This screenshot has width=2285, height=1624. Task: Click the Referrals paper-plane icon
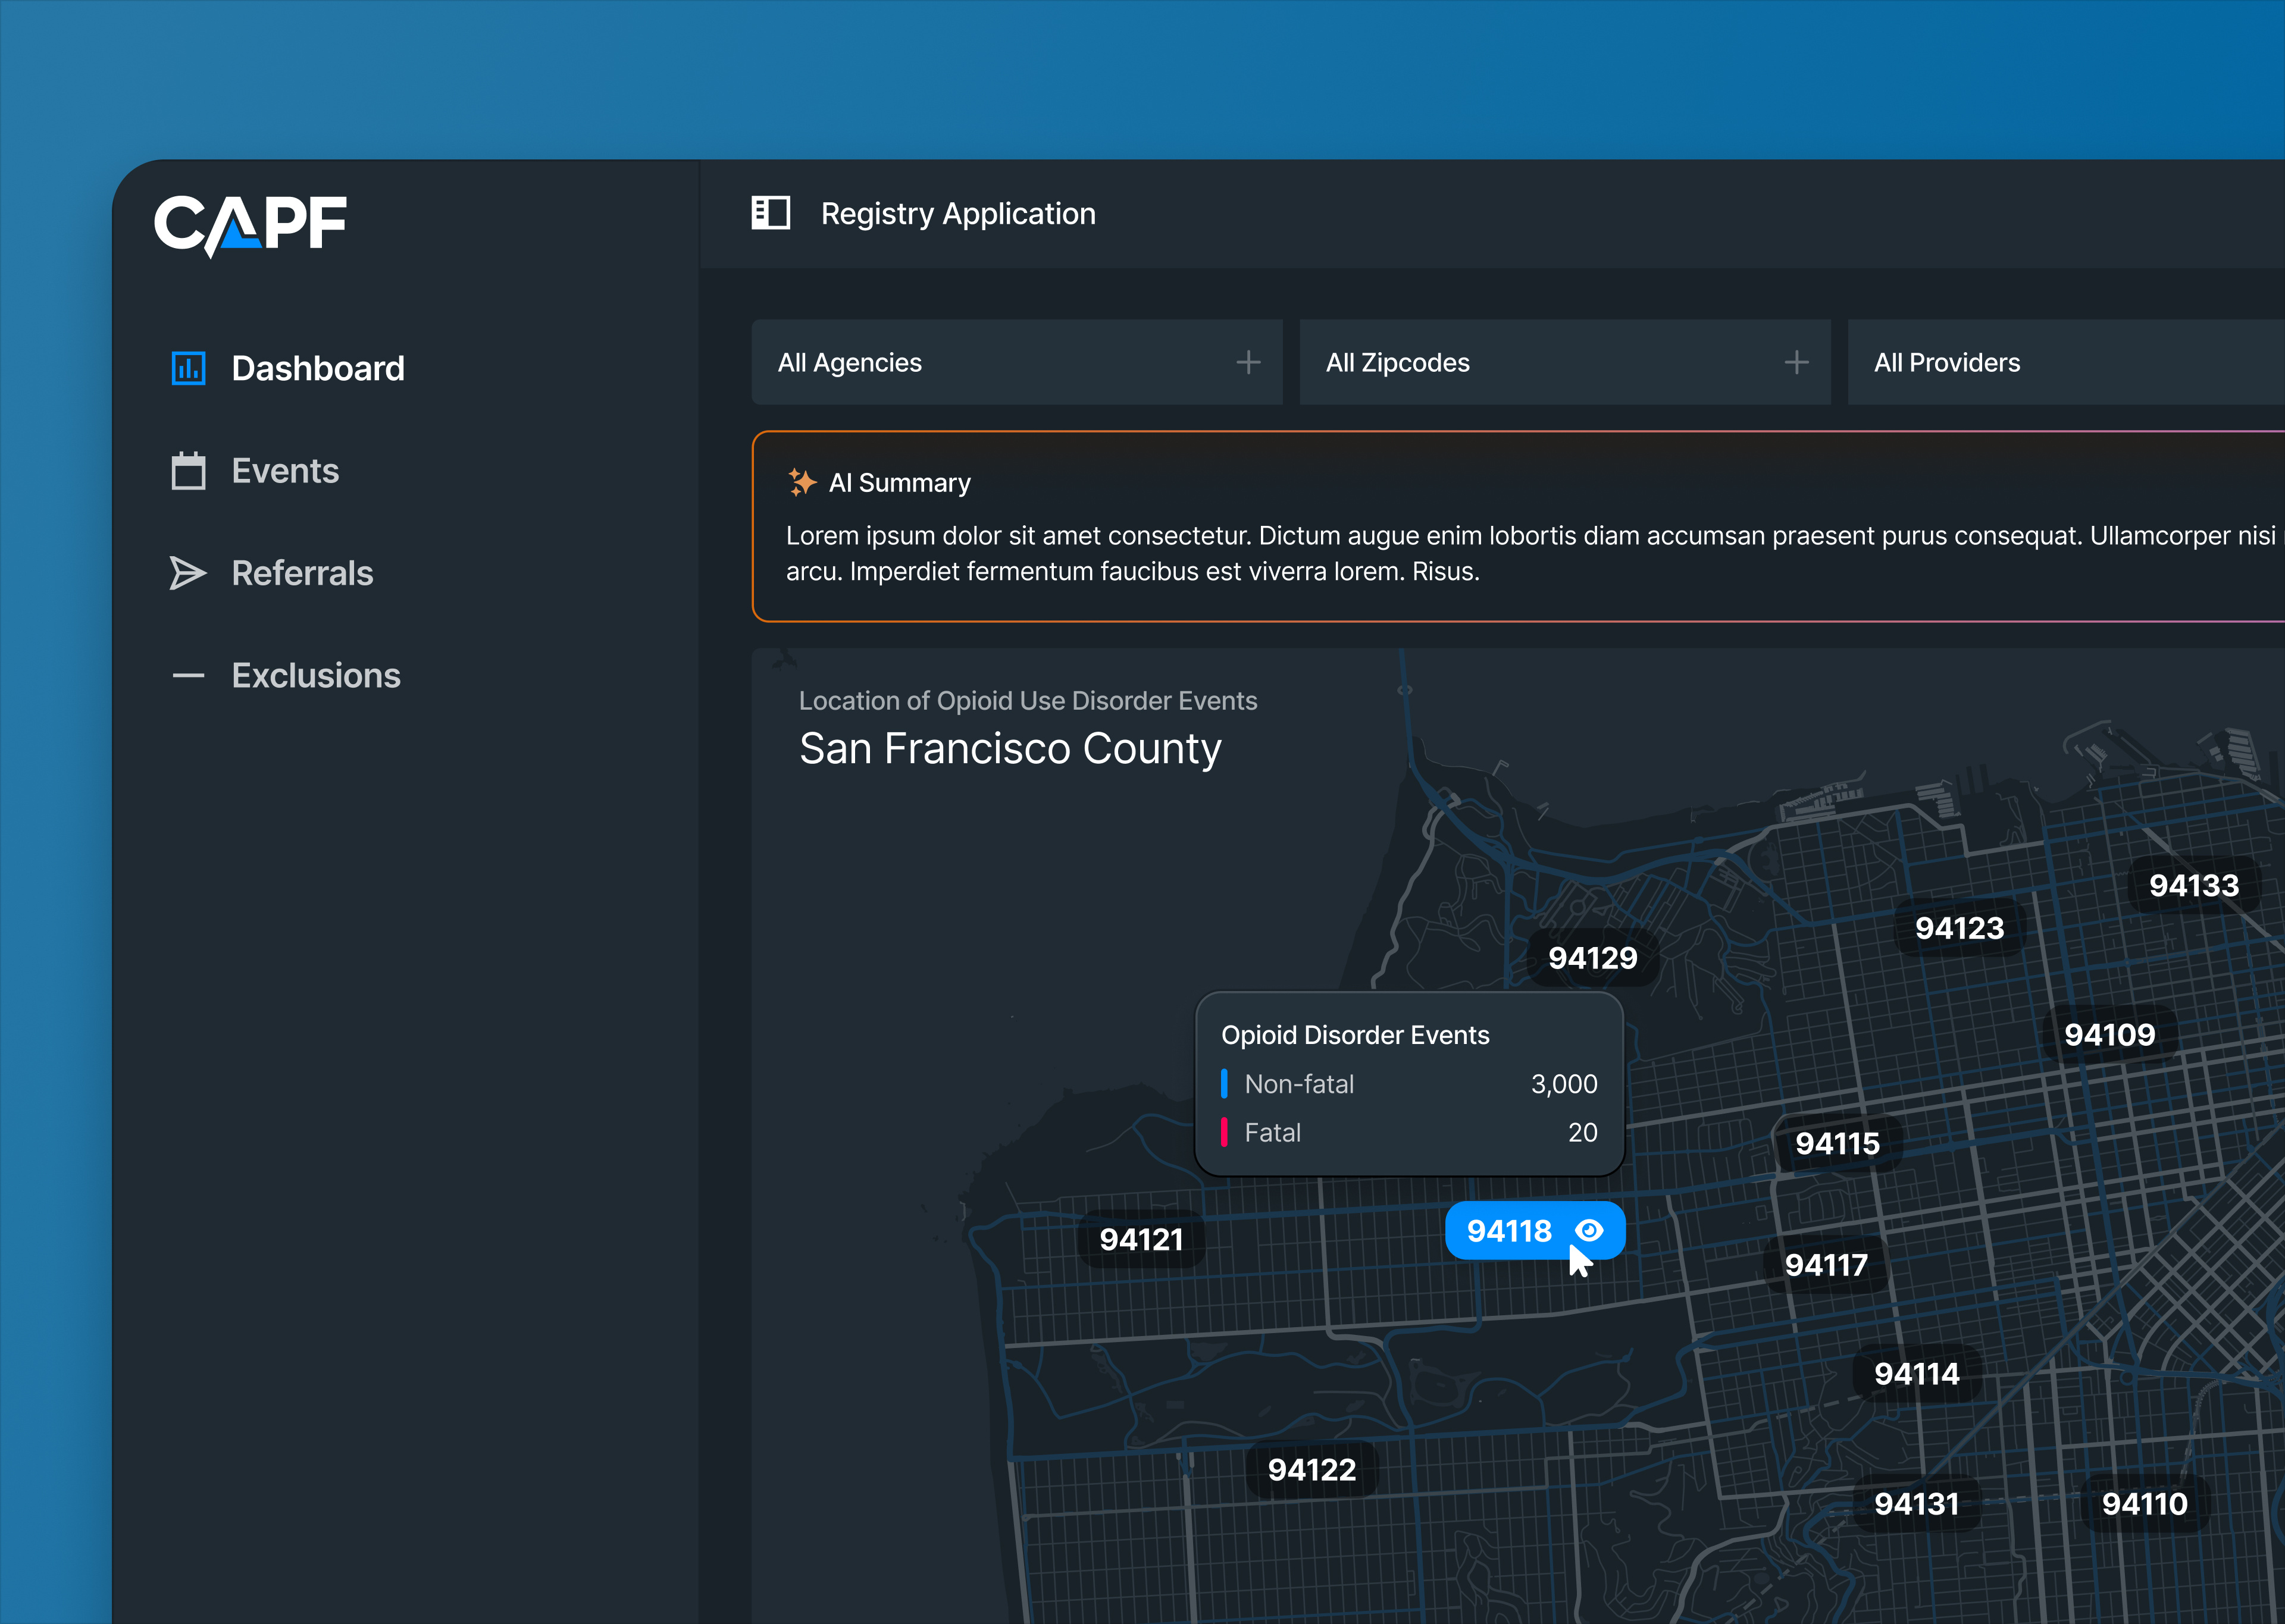point(188,573)
